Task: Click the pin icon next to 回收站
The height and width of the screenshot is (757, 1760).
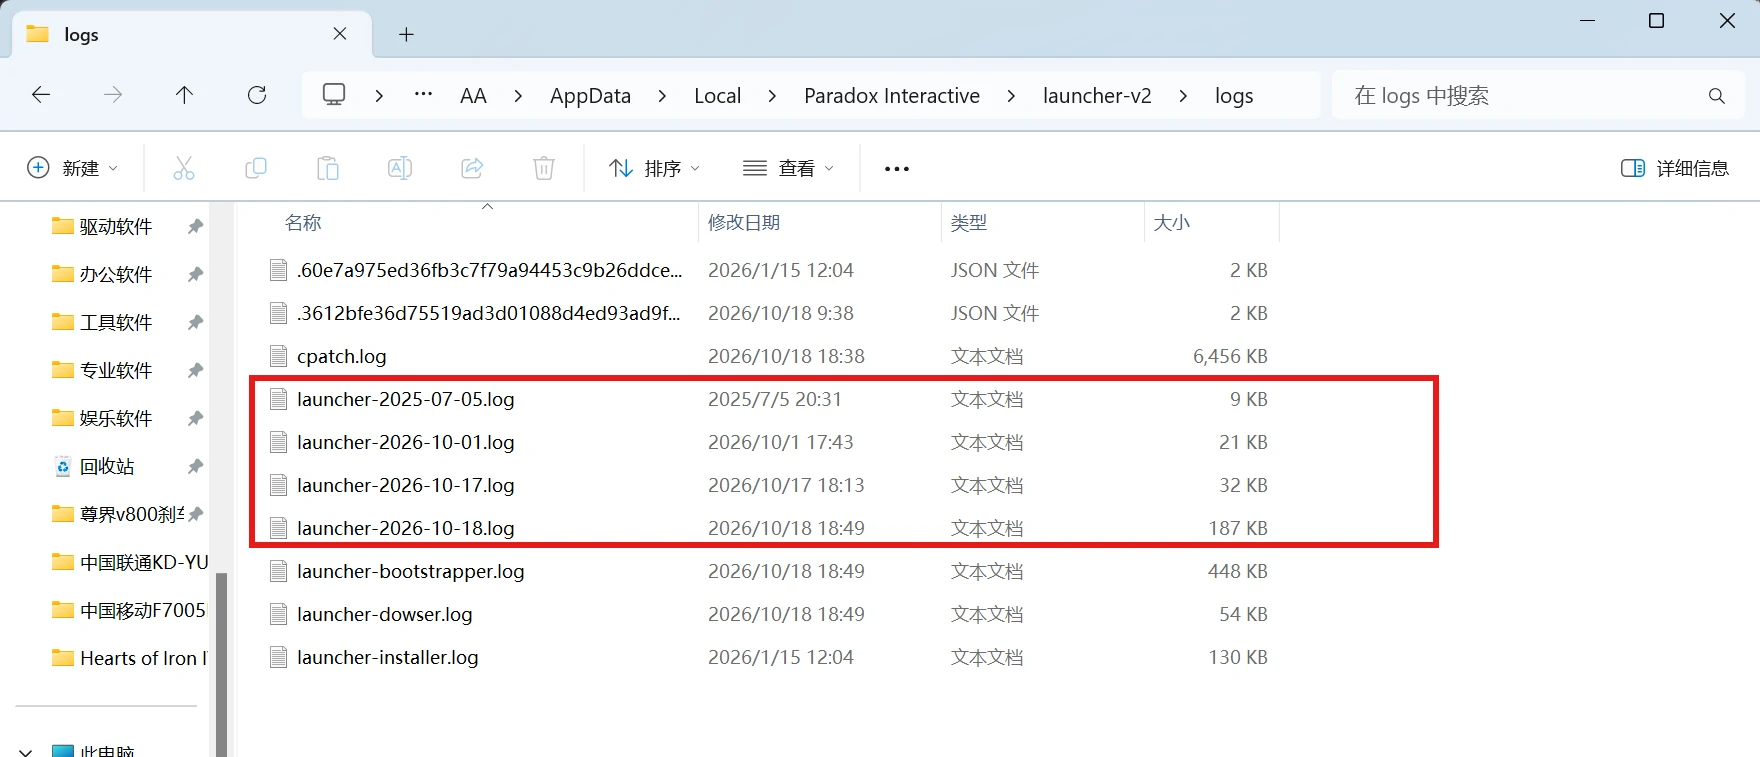Action: click(x=195, y=466)
